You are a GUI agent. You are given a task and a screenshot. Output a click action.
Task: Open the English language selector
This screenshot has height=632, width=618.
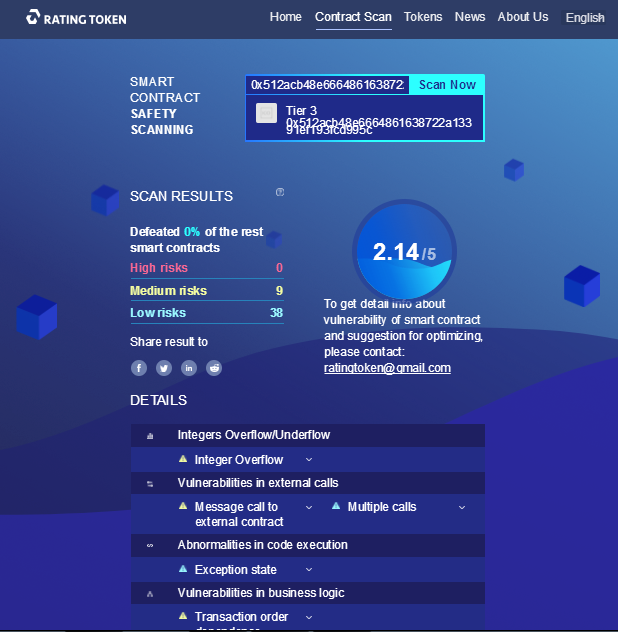[585, 18]
